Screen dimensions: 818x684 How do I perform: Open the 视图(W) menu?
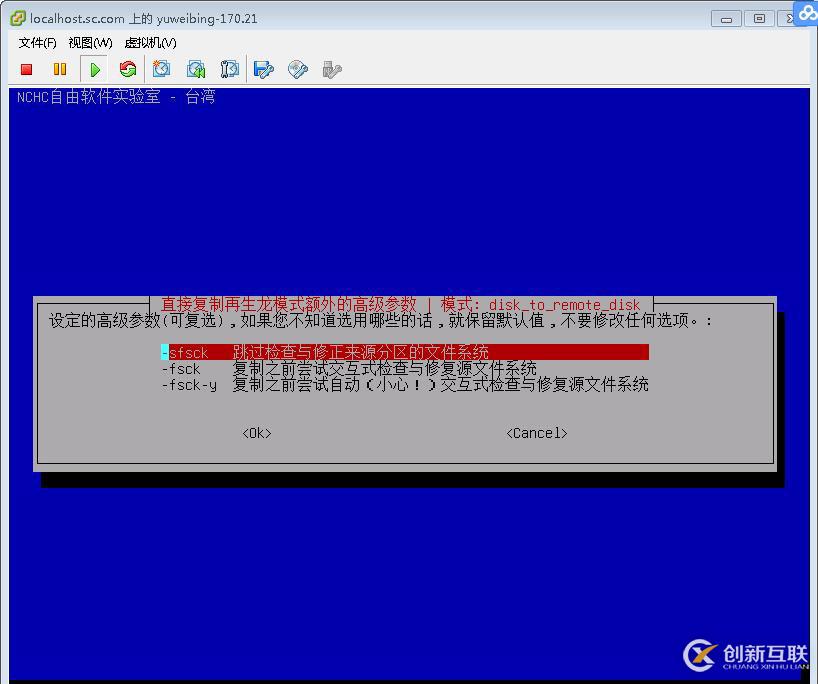pos(88,43)
